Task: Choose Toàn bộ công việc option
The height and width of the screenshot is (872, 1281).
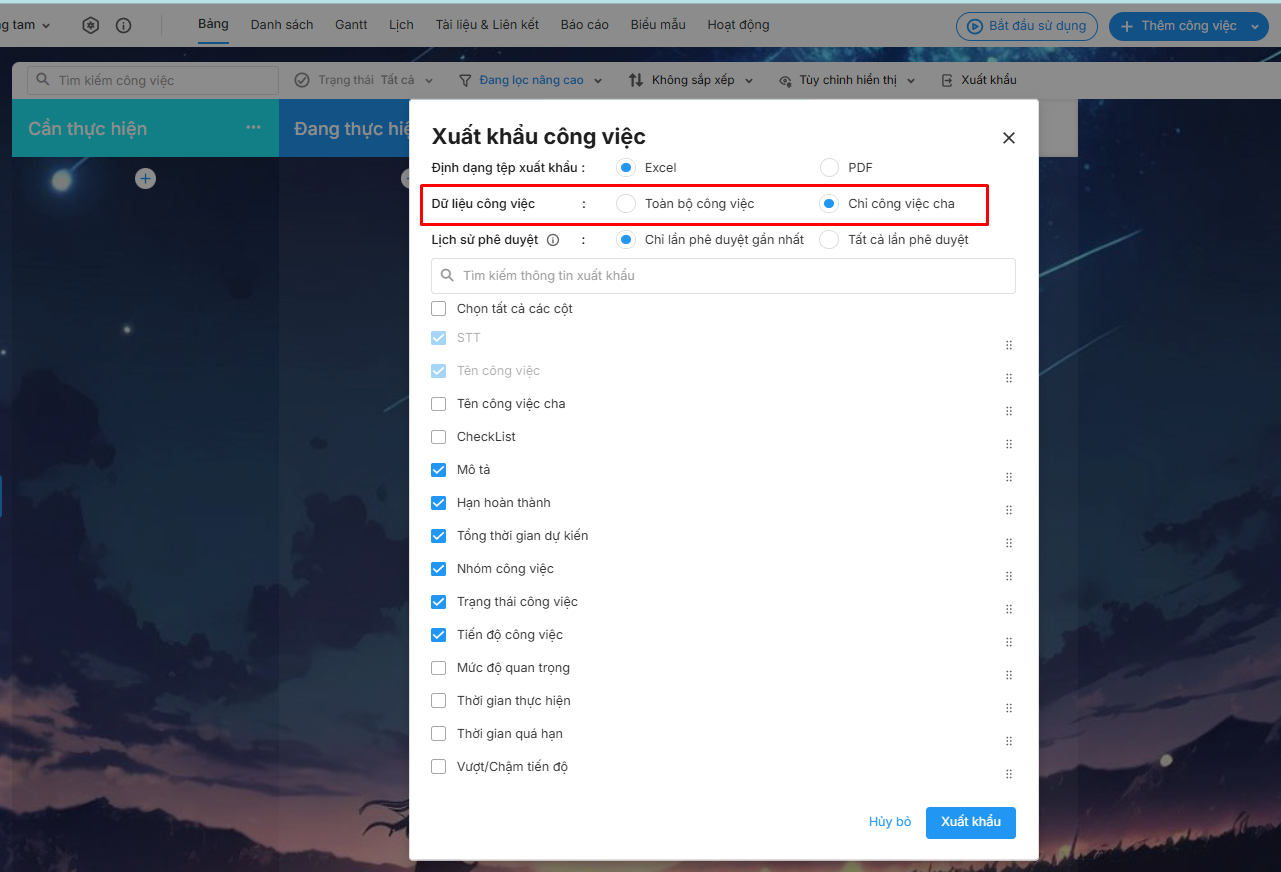Action: (626, 204)
